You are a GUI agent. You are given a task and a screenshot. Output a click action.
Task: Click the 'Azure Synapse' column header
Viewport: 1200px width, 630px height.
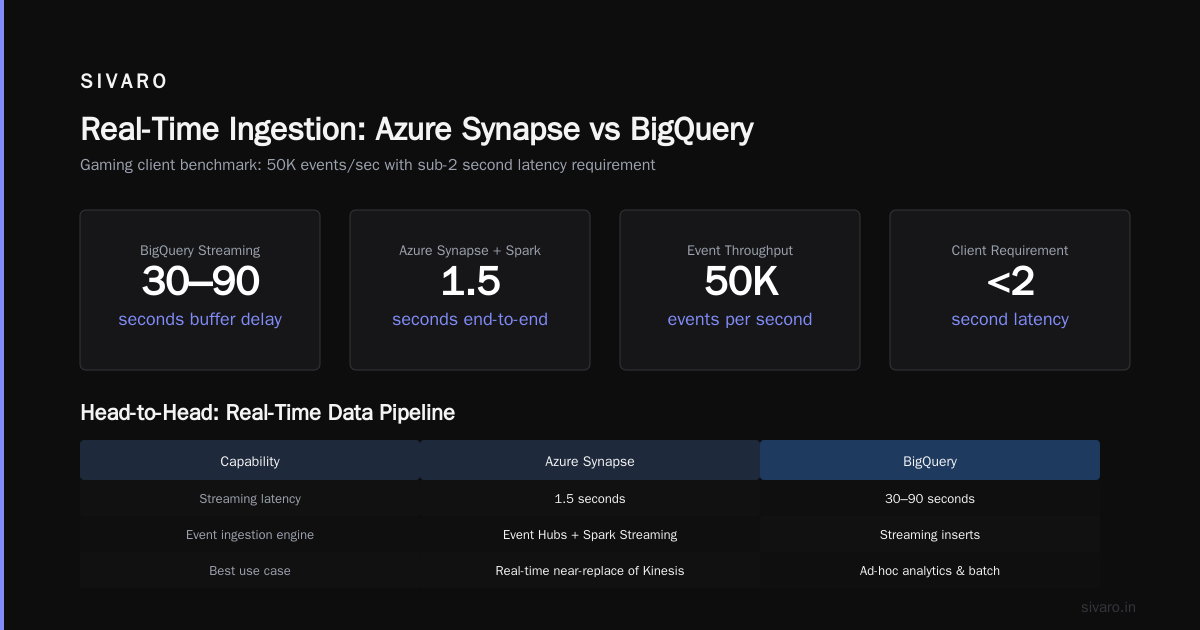pyautogui.click(x=590, y=461)
